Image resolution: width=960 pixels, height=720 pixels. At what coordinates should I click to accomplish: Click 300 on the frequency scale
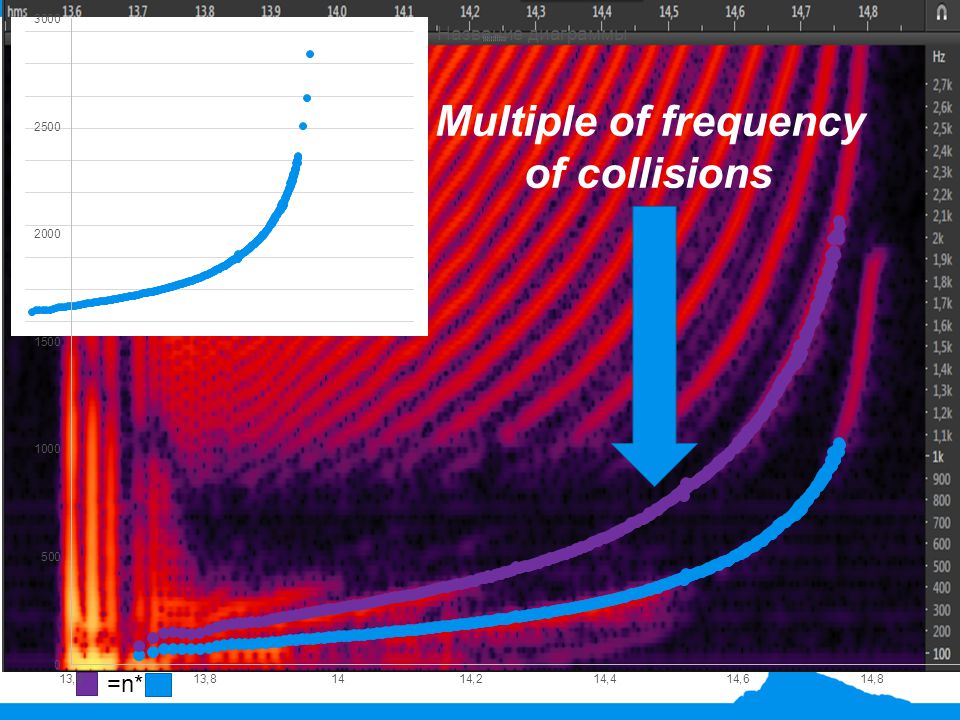click(942, 609)
